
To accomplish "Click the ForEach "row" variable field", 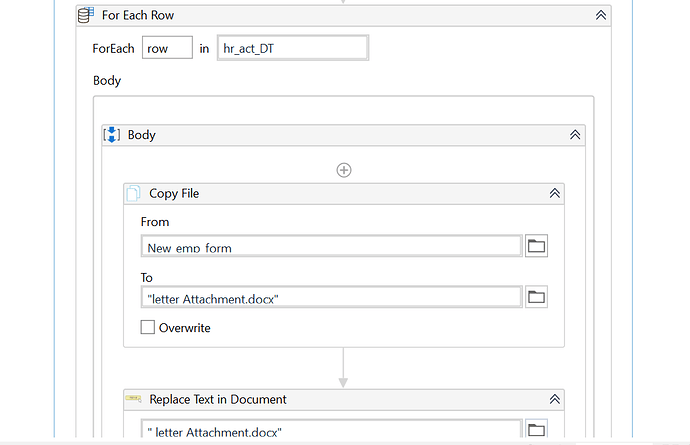I will 167,48.
